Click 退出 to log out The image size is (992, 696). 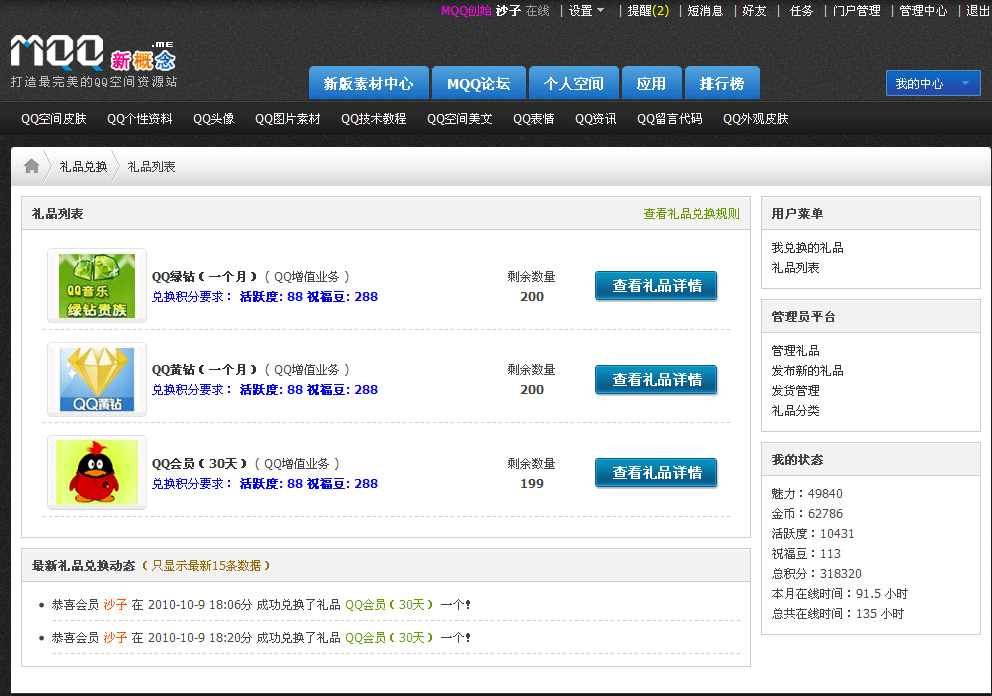click(x=978, y=11)
